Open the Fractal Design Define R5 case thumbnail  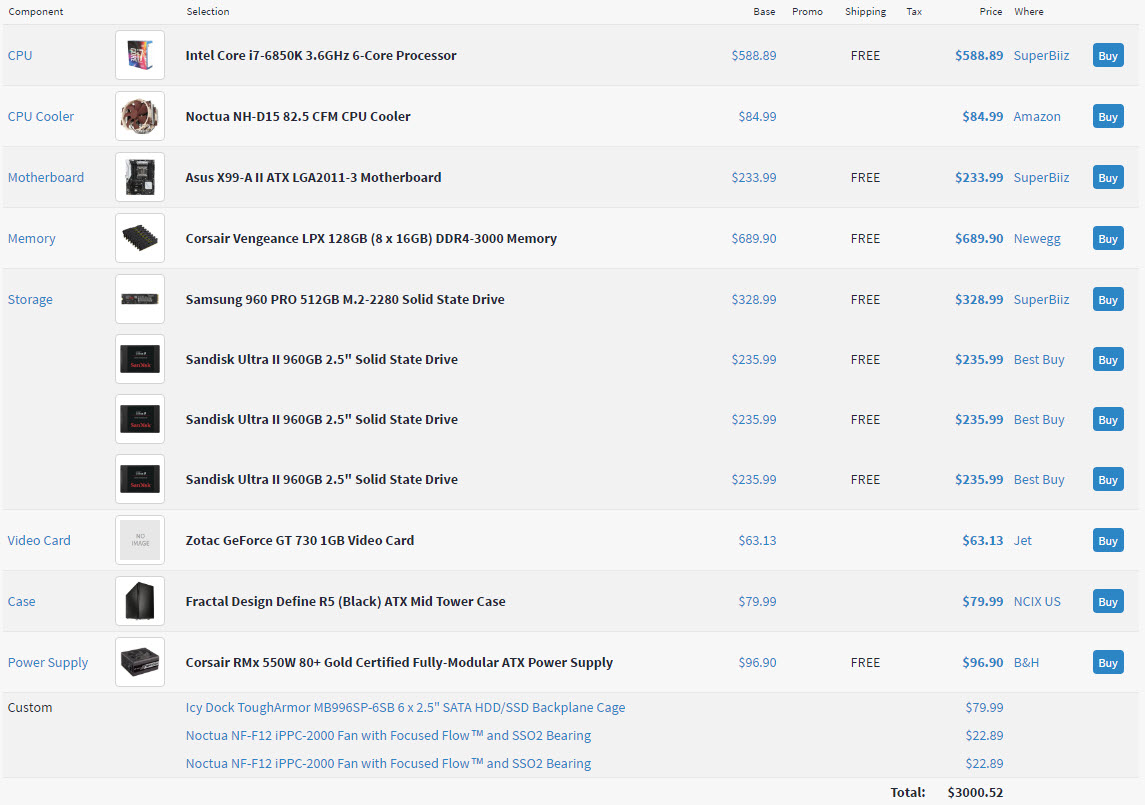(x=140, y=602)
